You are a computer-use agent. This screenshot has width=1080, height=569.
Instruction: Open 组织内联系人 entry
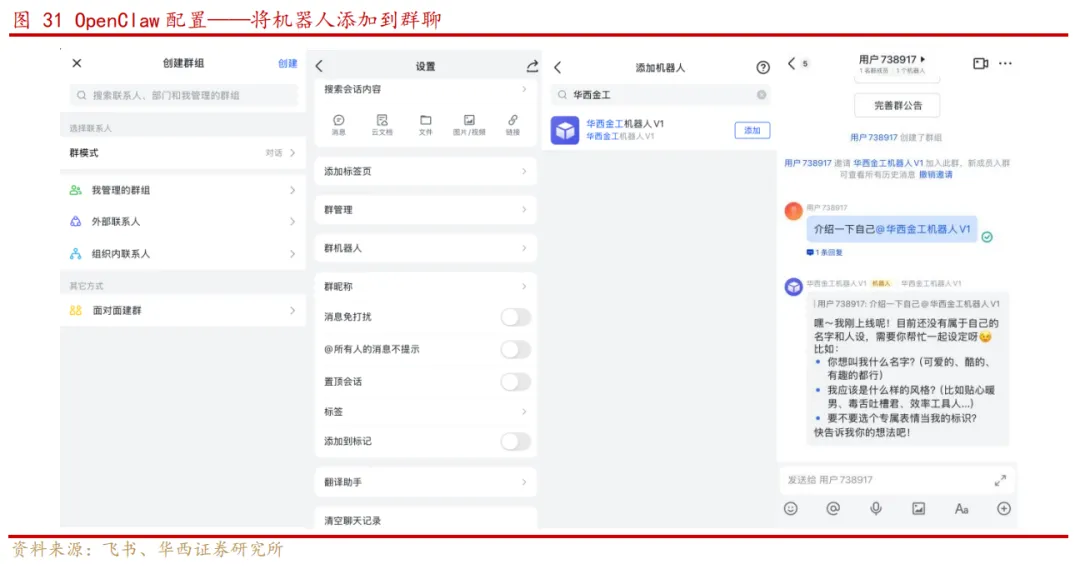(x=183, y=254)
